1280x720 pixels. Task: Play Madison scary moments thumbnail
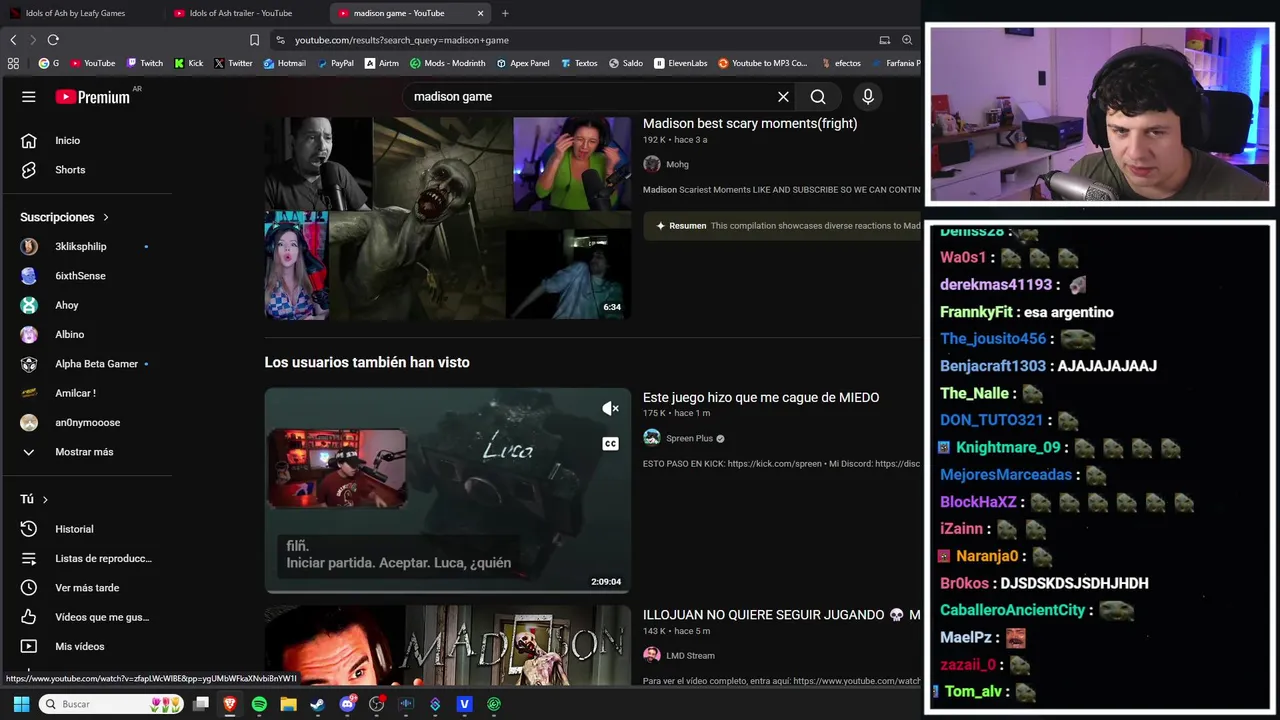click(448, 218)
